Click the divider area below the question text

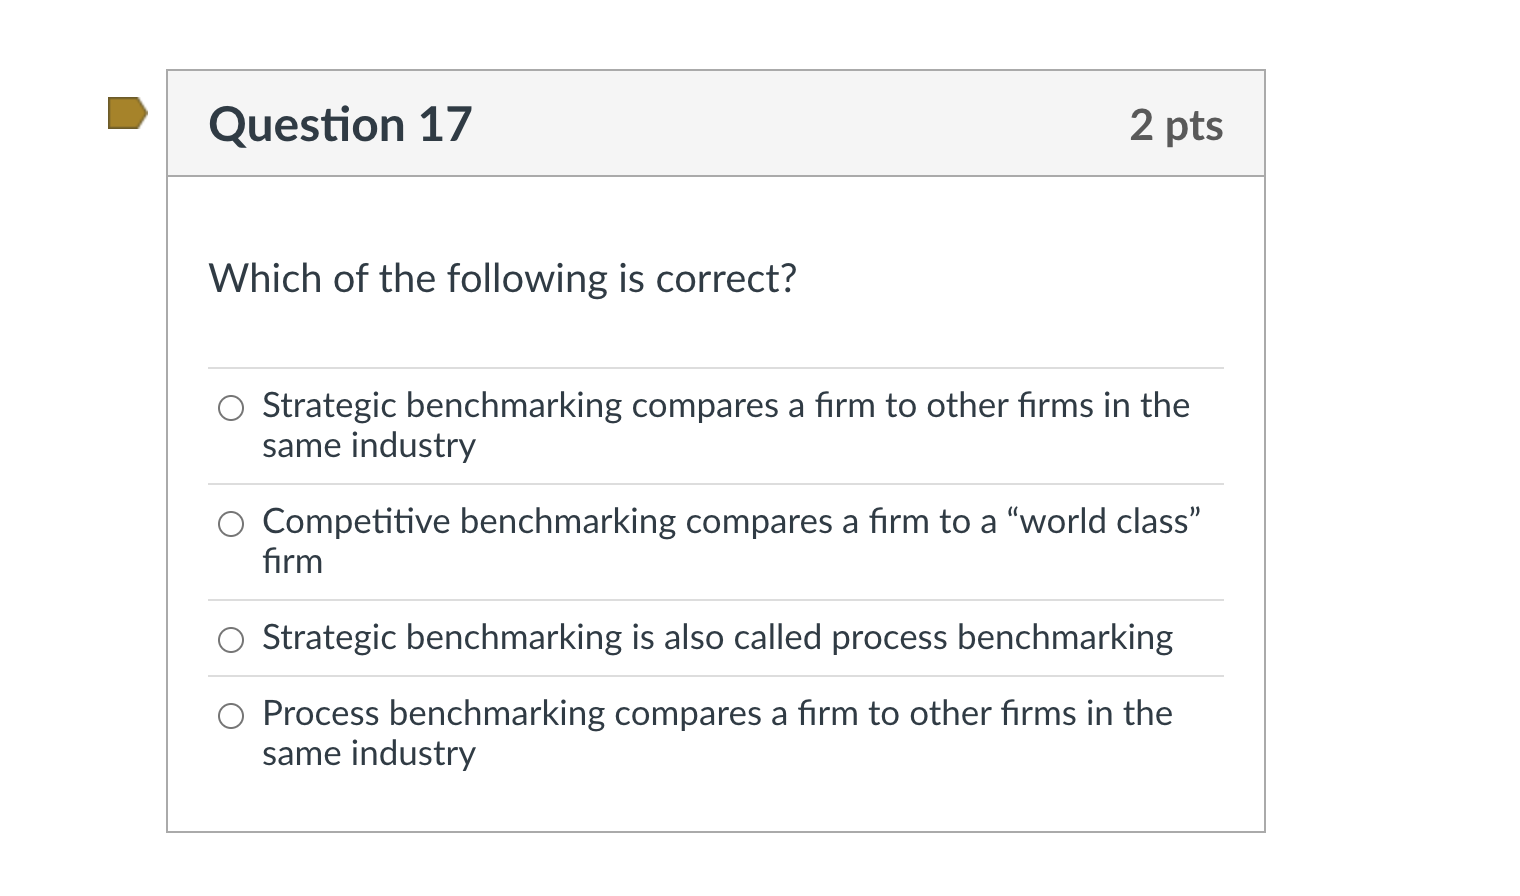716,366
